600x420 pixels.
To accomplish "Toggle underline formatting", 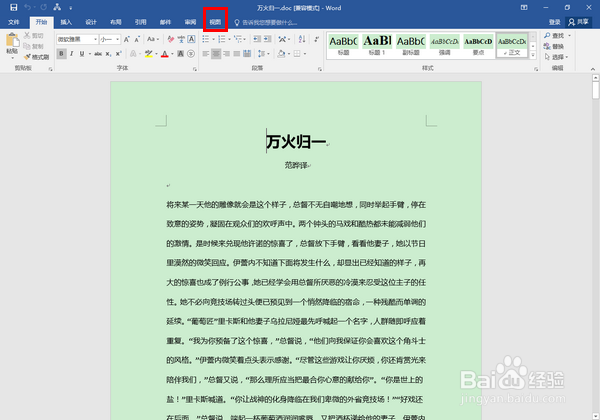I will [82, 54].
